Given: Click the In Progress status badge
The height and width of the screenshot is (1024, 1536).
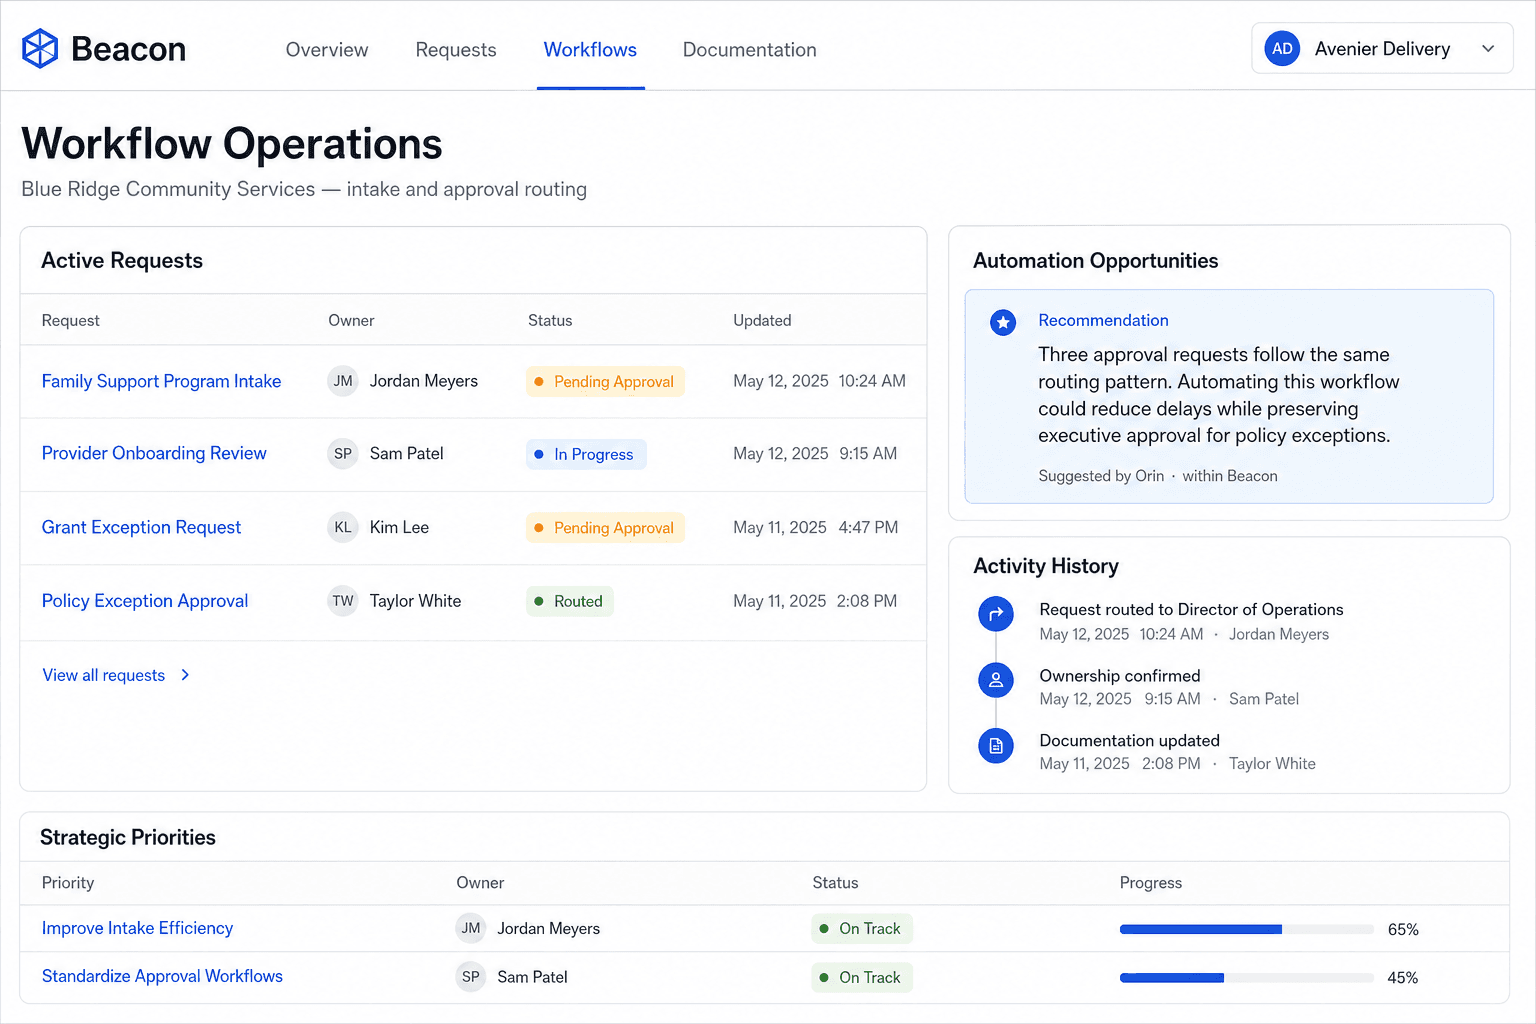Looking at the screenshot, I should tap(586, 454).
